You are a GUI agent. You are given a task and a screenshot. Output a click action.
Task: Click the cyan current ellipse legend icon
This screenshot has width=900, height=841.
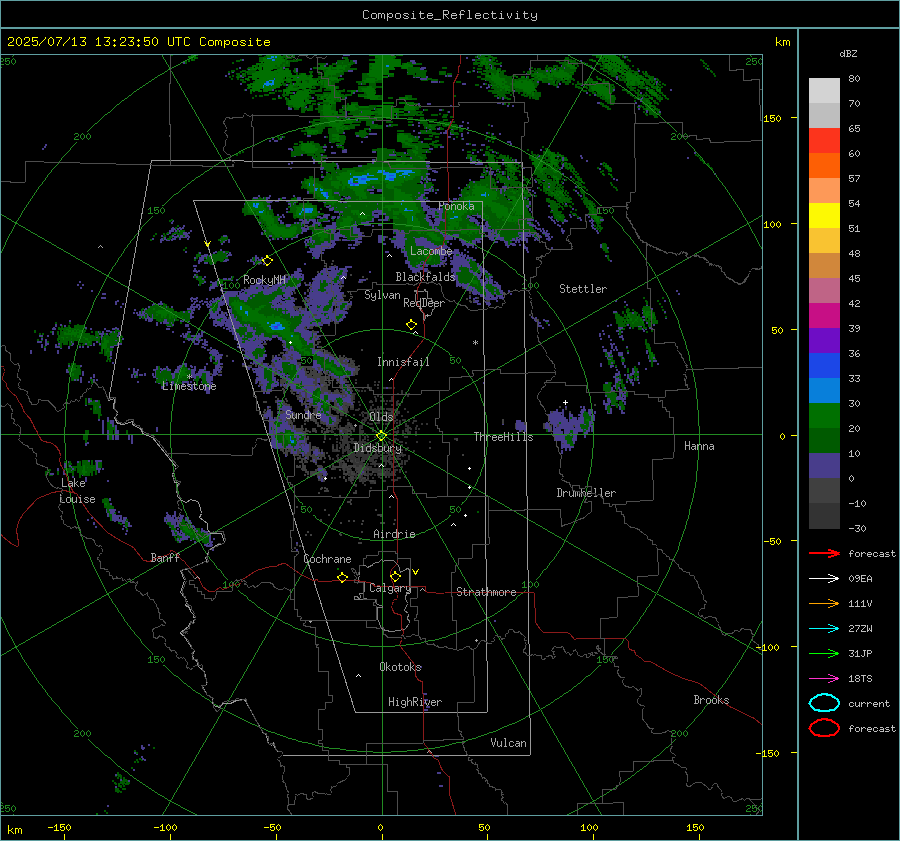point(824,703)
